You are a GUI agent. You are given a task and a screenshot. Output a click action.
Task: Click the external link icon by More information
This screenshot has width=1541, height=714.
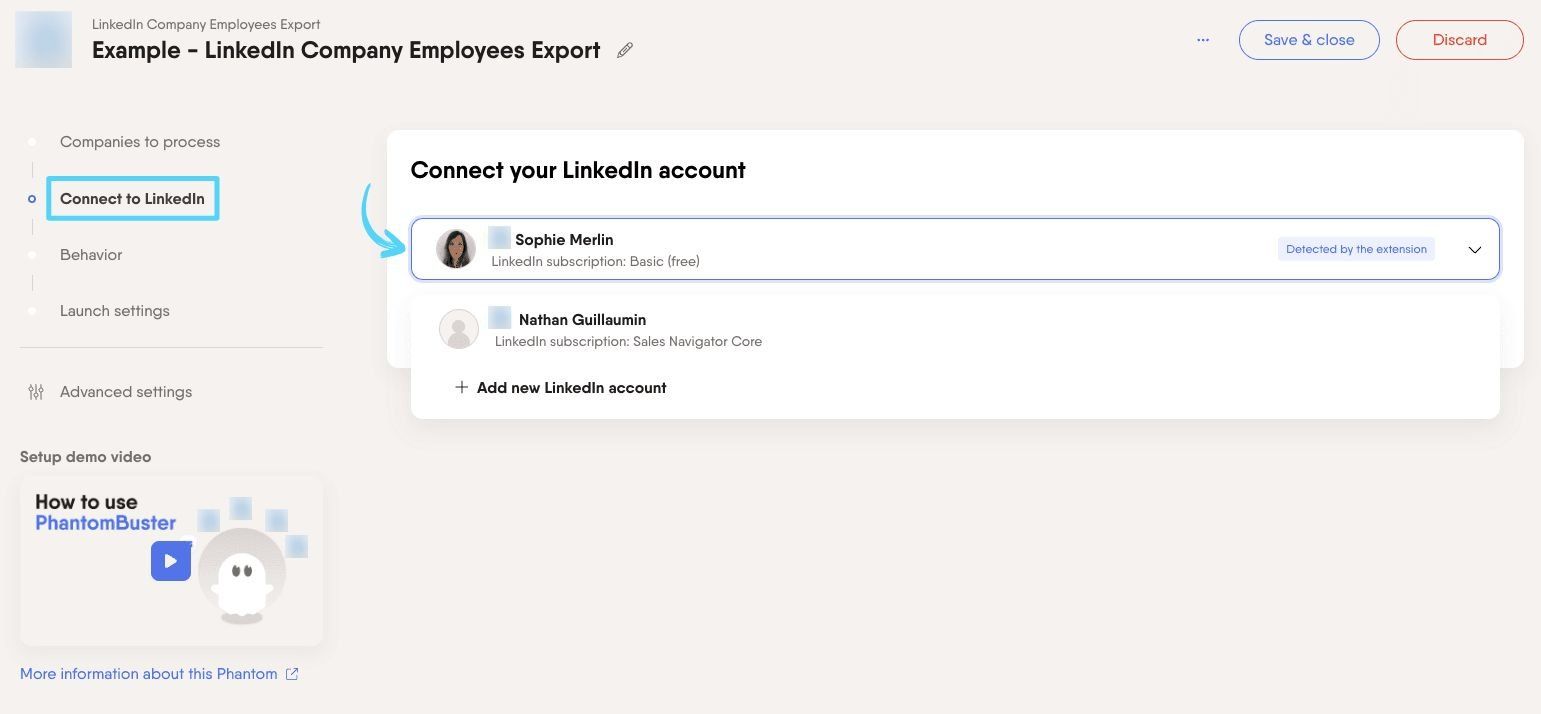coord(292,674)
